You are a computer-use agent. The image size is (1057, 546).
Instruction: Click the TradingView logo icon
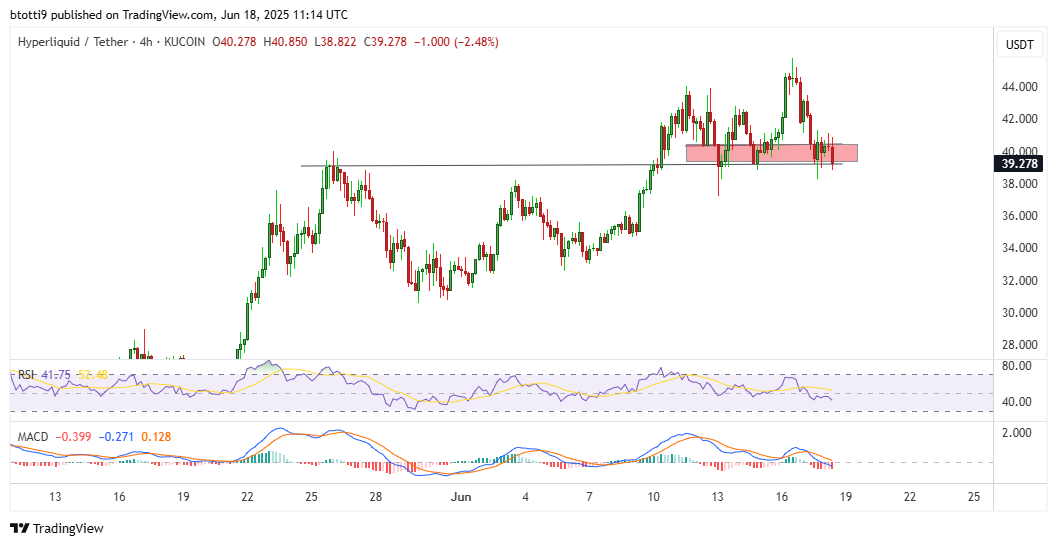tap(20, 528)
